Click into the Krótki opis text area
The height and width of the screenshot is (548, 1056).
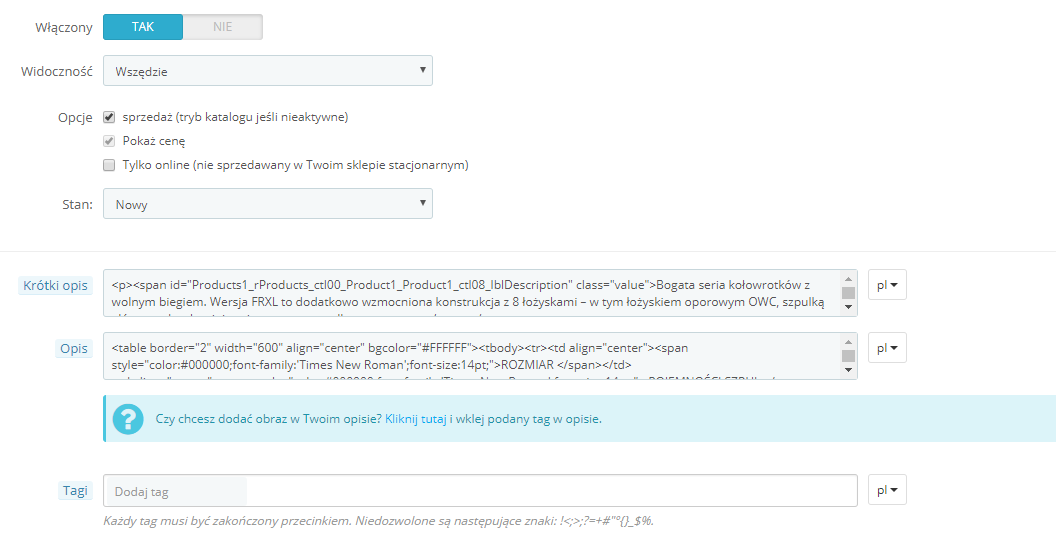click(x=470, y=294)
